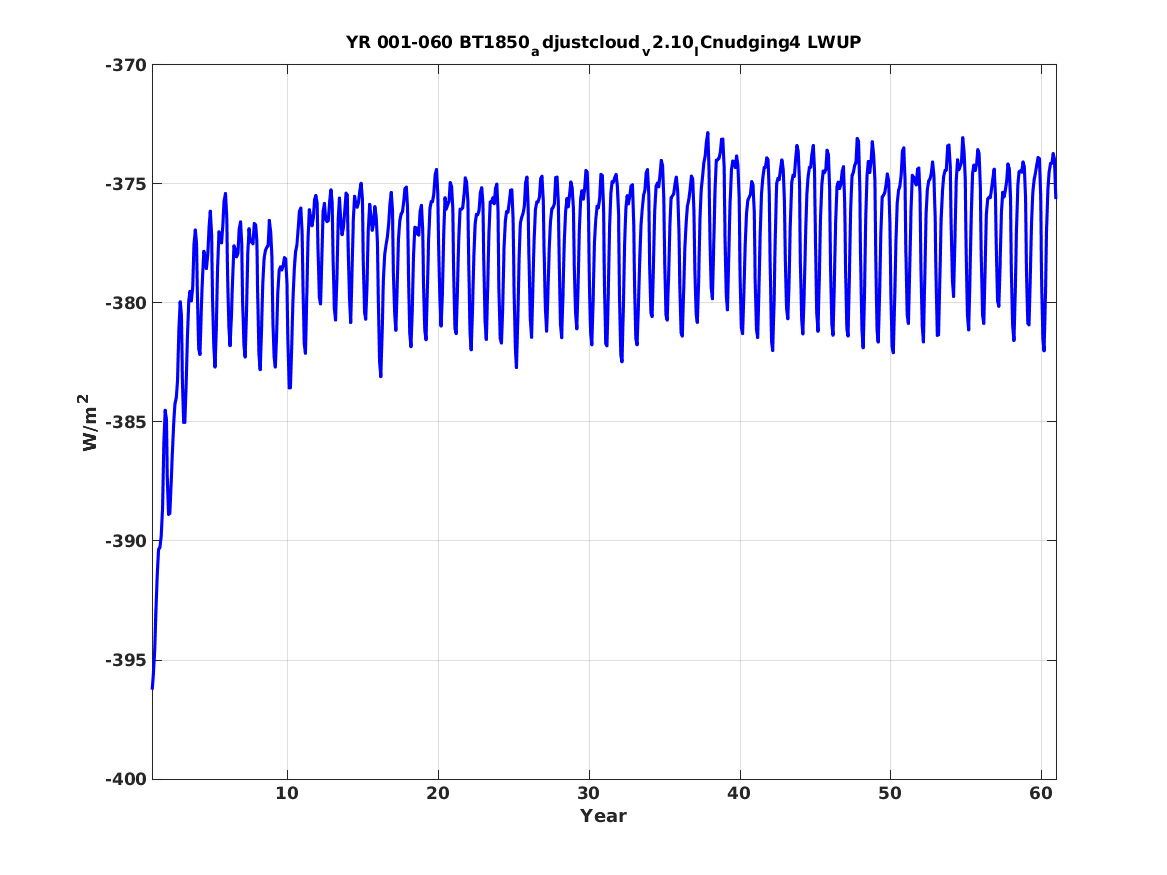The height and width of the screenshot is (875, 1167).
Task: Click the x-axis tick label '10'
Action: [x=287, y=794]
